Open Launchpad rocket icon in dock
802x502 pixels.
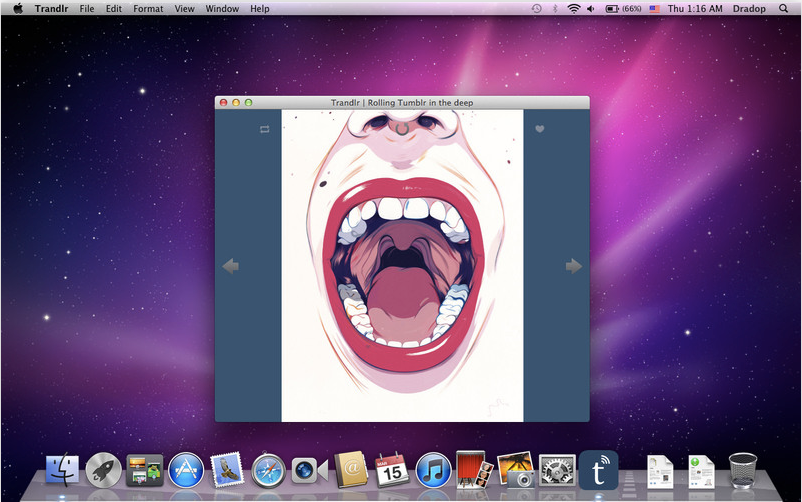(103, 470)
